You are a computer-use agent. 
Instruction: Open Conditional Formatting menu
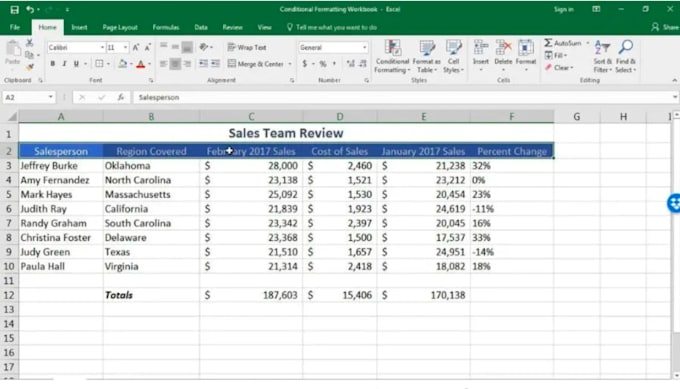pos(392,56)
